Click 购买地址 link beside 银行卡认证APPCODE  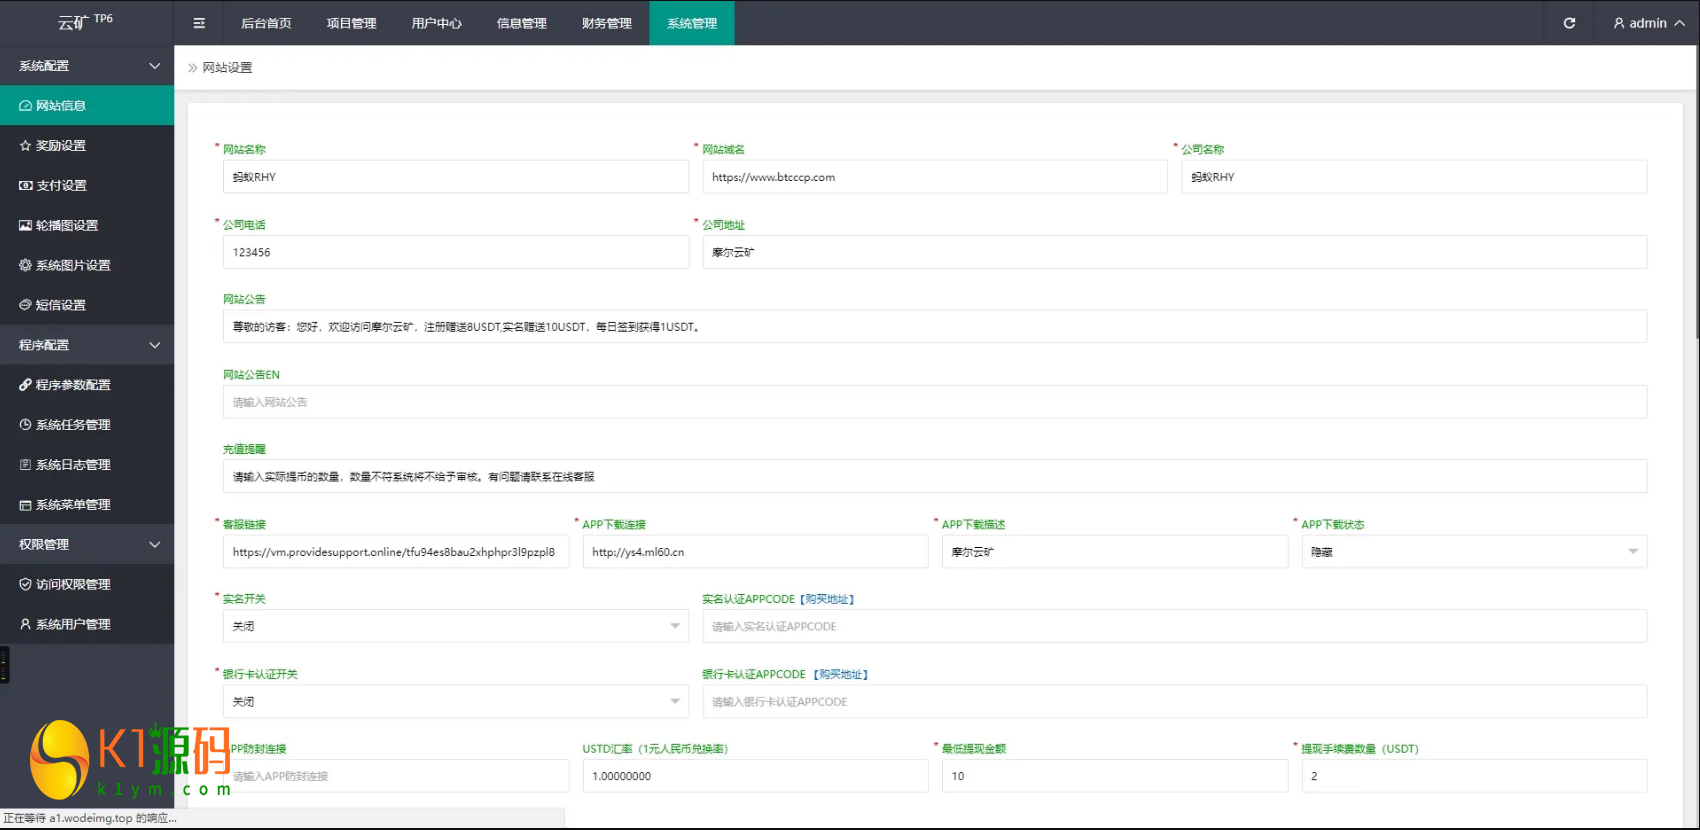[840, 675]
